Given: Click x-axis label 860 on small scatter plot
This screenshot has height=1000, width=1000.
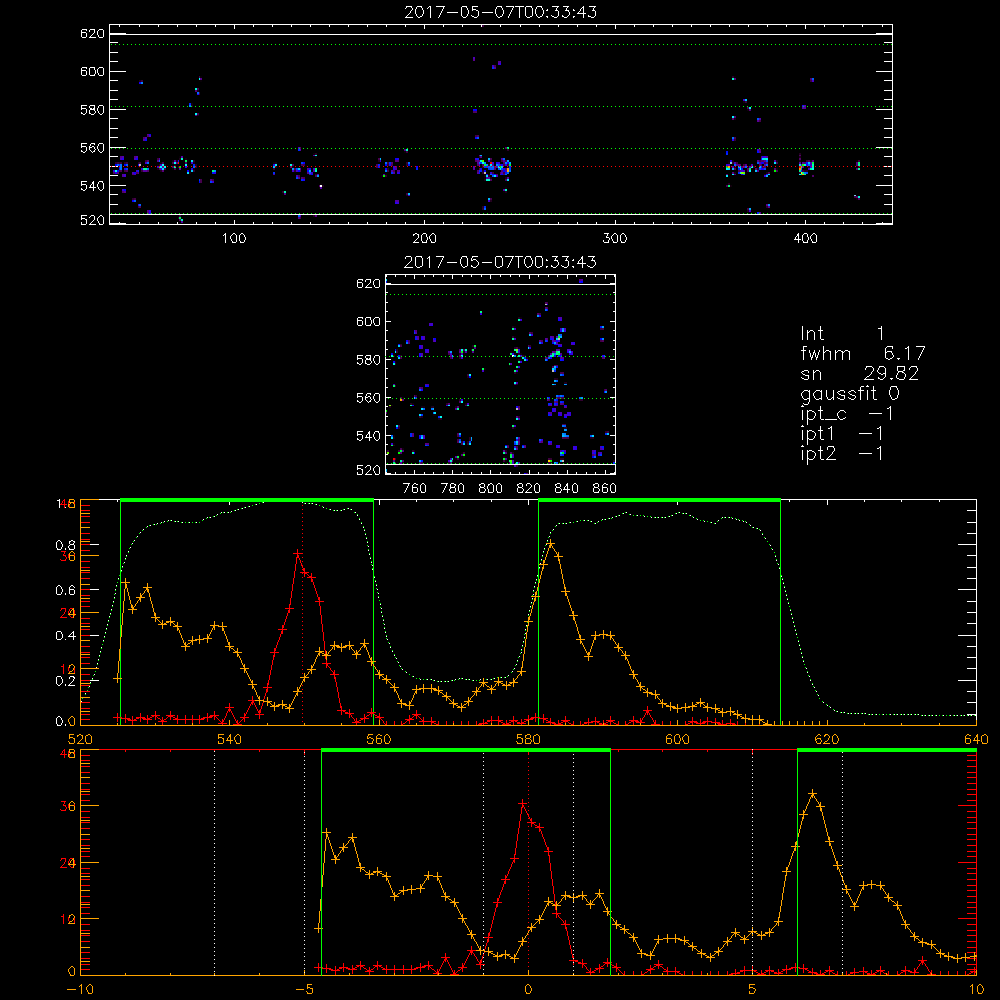Looking at the screenshot, I should click(x=605, y=489).
